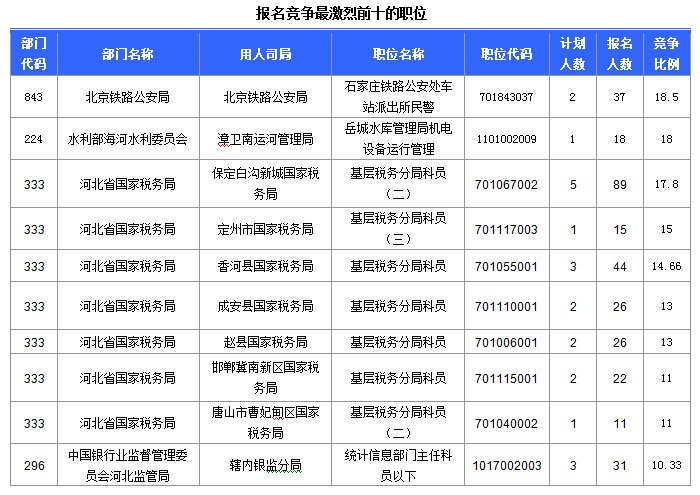
Task: Click competition ratio 14.66
Action: [667, 266]
